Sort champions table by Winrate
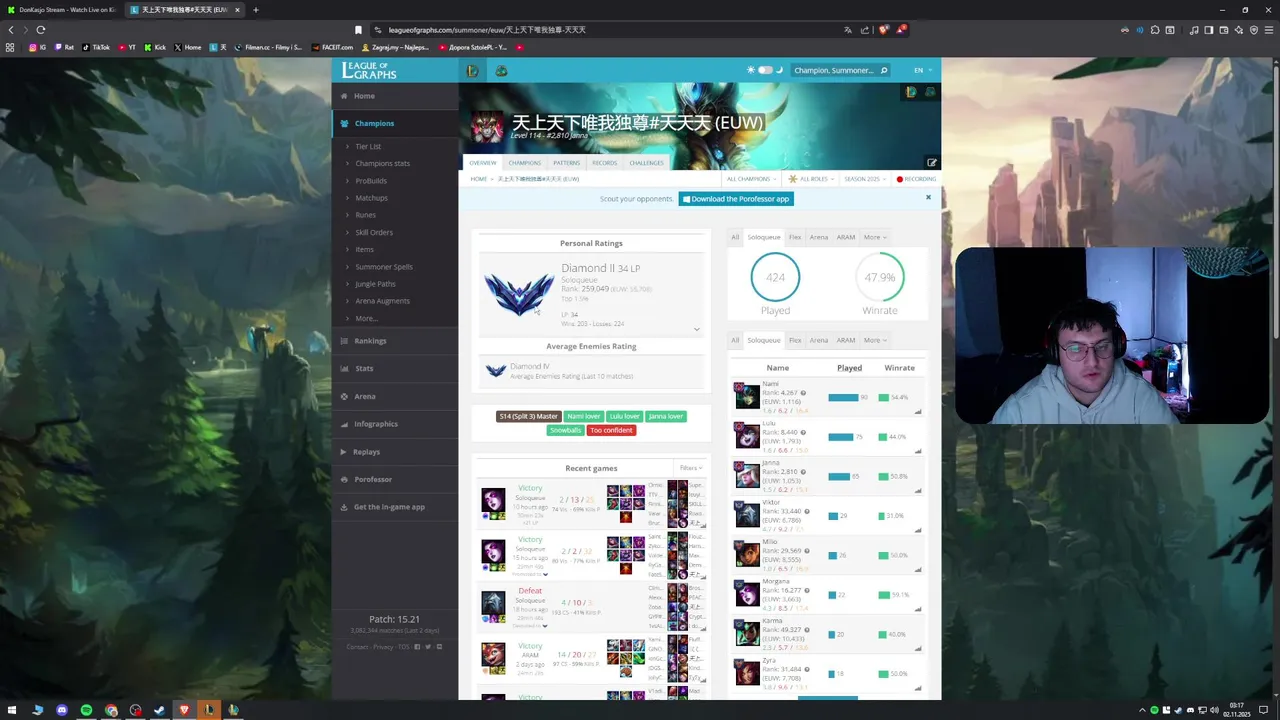The height and width of the screenshot is (720, 1280). (x=899, y=368)
